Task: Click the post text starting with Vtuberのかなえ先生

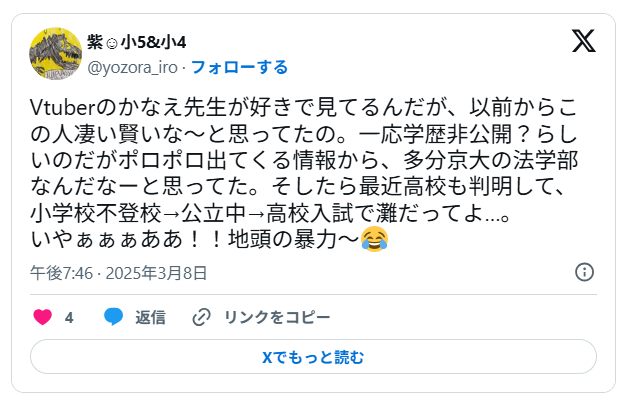Action: coord(304,173)
